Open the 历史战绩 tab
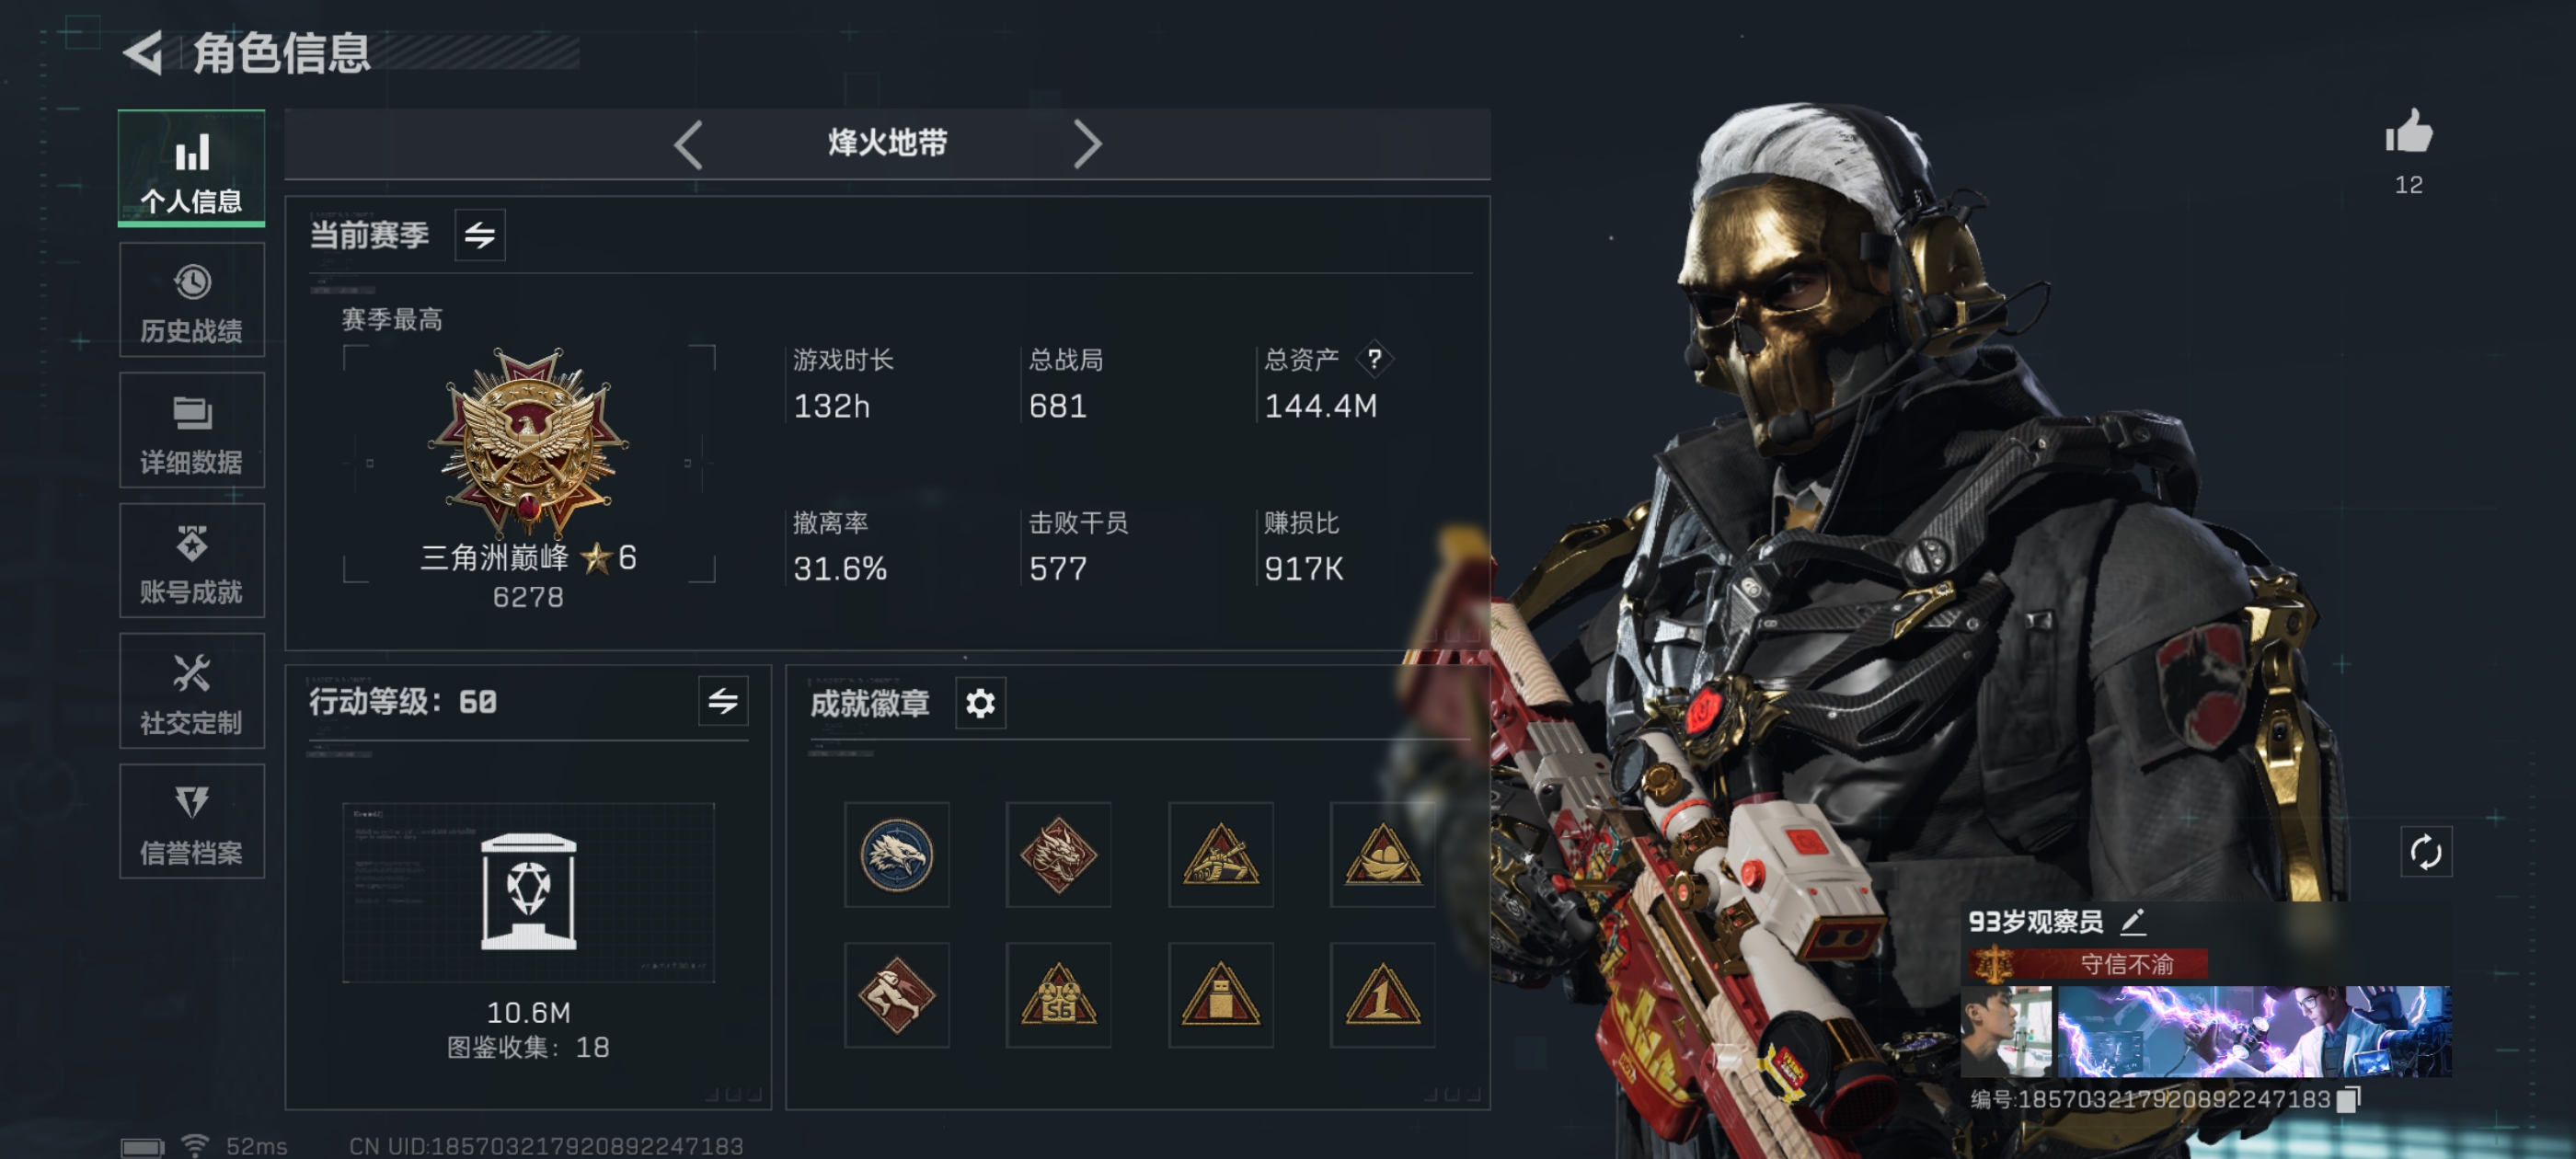2576x1159 pixels. click(191, 300)
